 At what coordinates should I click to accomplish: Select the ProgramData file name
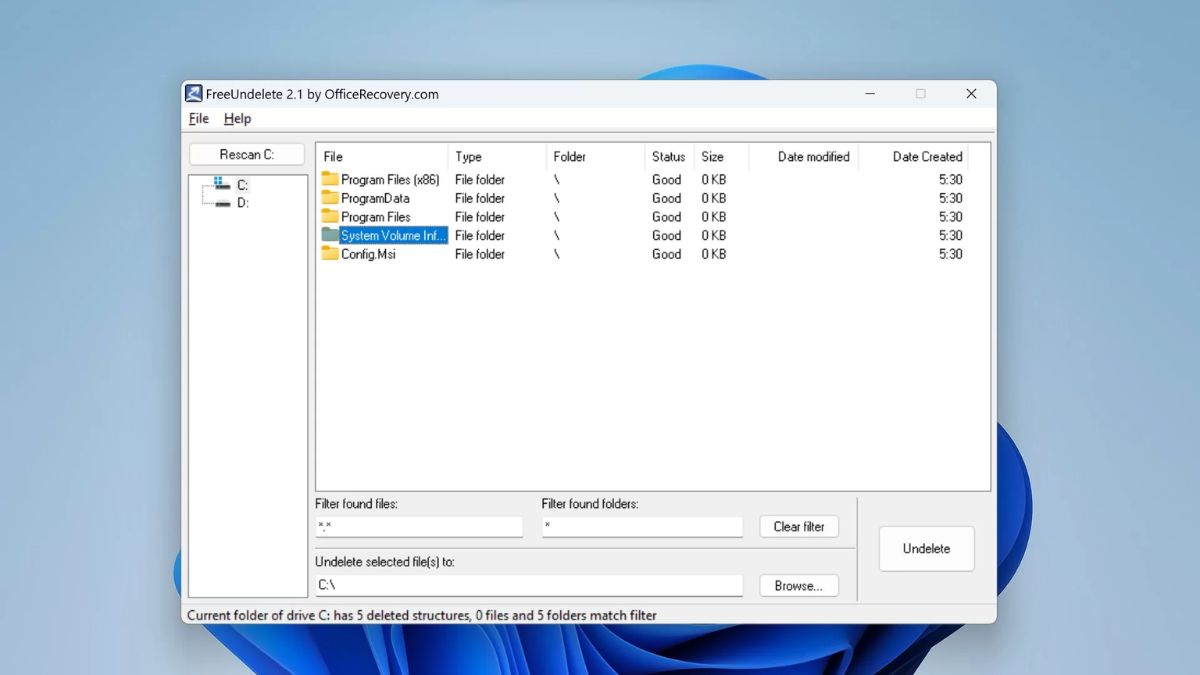tap(375, 198)
